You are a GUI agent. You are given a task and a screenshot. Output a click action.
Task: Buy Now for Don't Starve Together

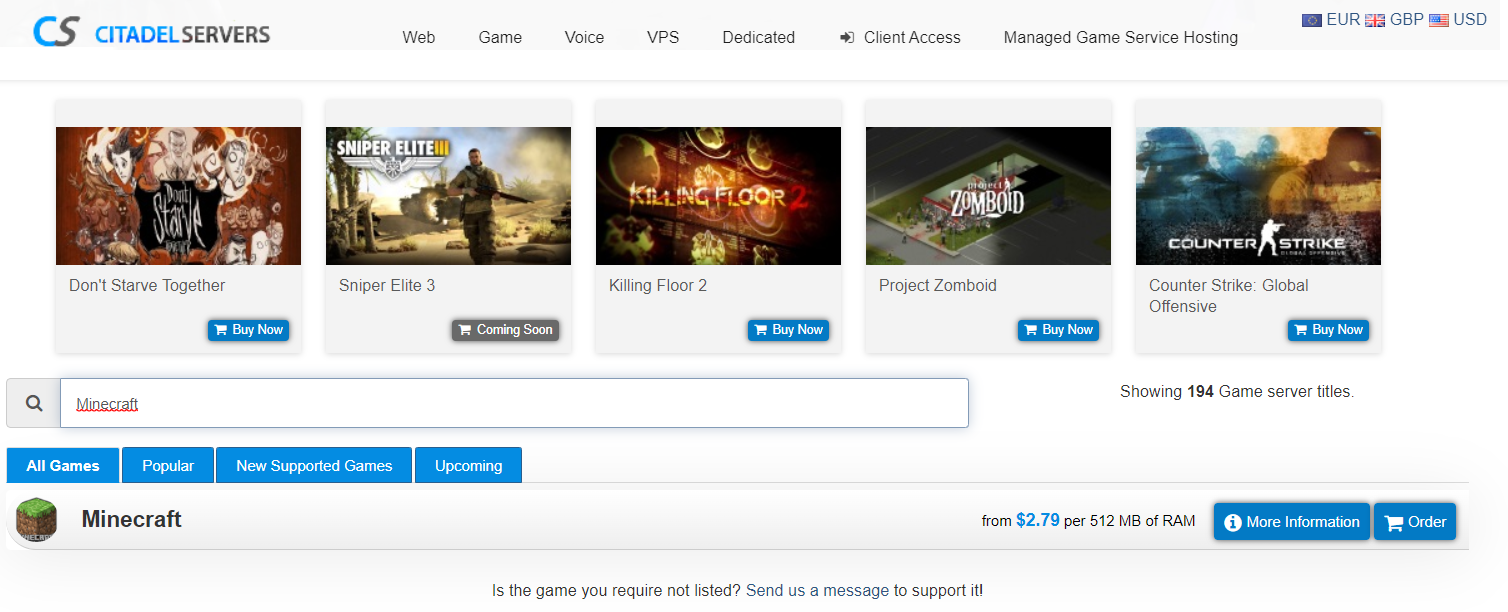pyautogui.click(x=248, y=330)
